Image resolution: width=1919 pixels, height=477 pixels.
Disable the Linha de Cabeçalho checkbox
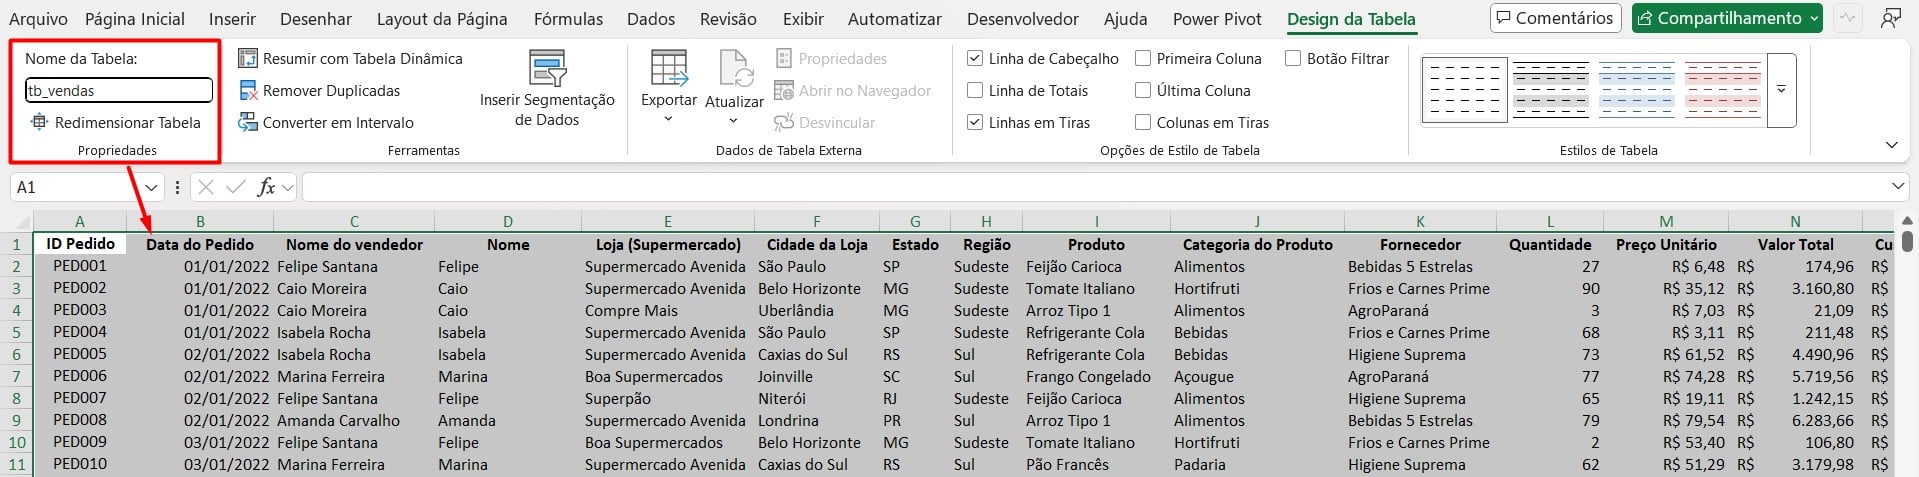pyautogui.click(x=975, y=59)
